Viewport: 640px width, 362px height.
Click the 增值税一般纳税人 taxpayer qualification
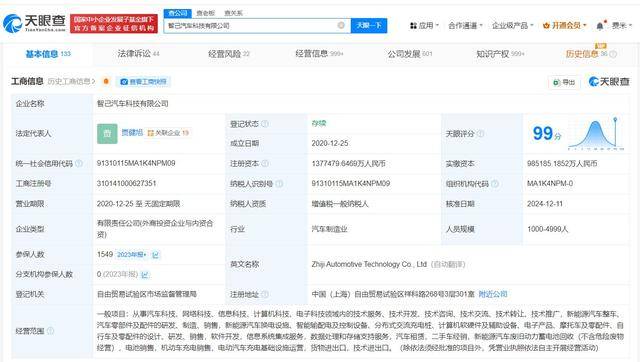(340, 204)
